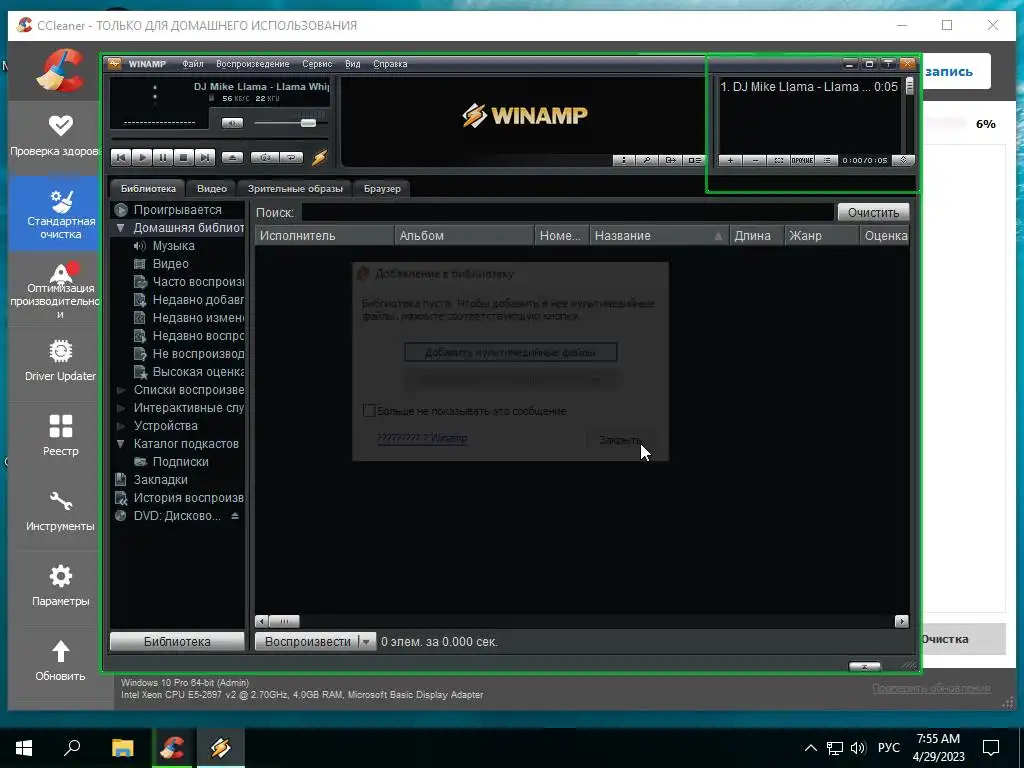Open the ПРОЧИЕ playlist menu

tap(803, 160)
